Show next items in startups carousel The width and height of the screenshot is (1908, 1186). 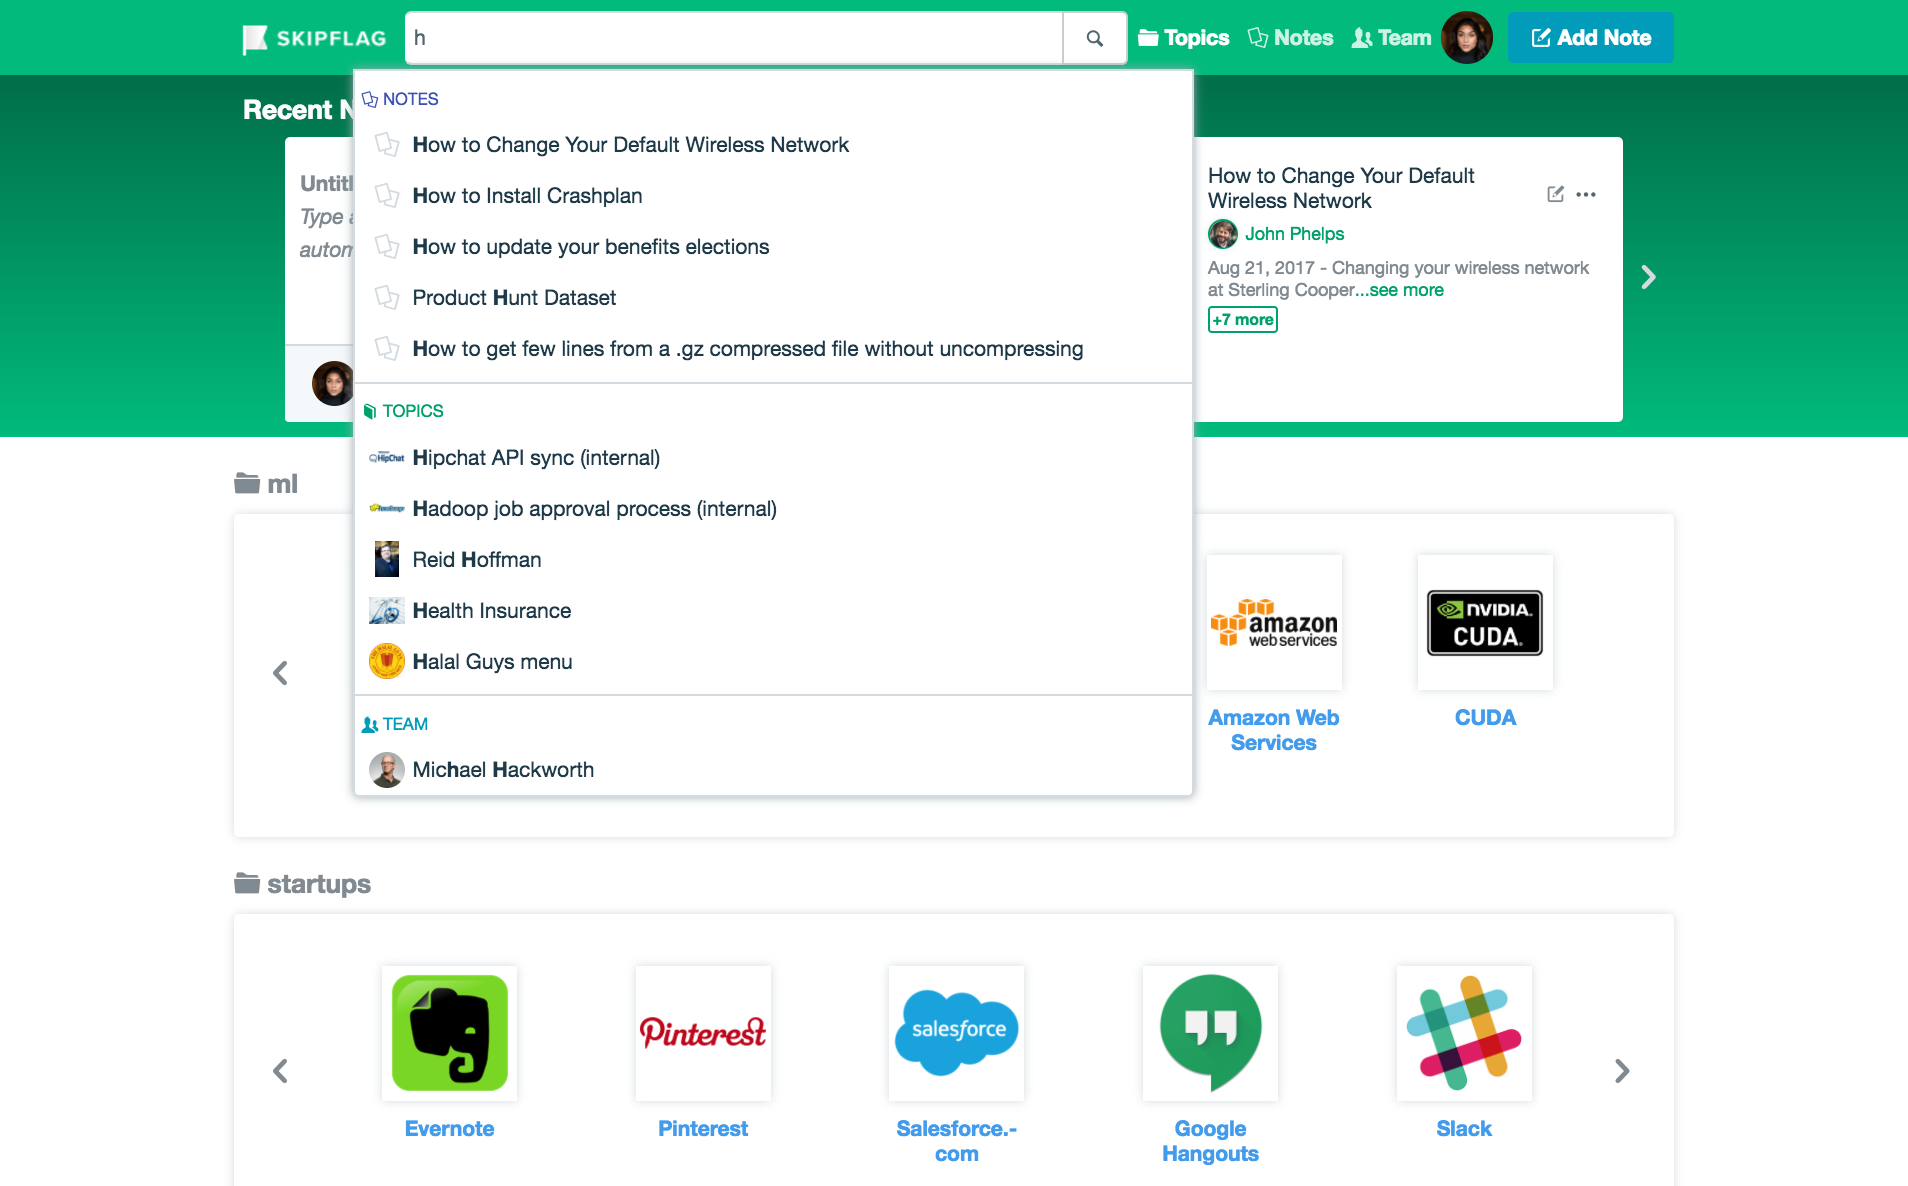pyautogui.click(x=1622, y=1071)
